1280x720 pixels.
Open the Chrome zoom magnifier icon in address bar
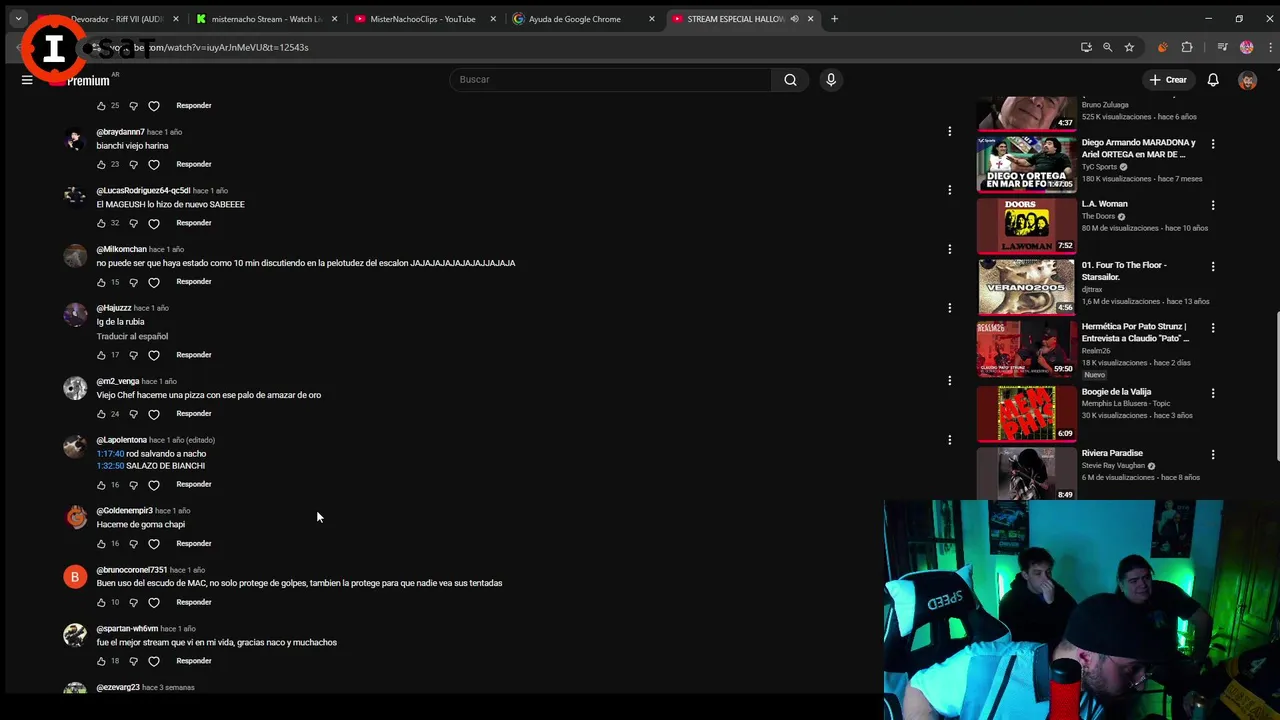1107,47
